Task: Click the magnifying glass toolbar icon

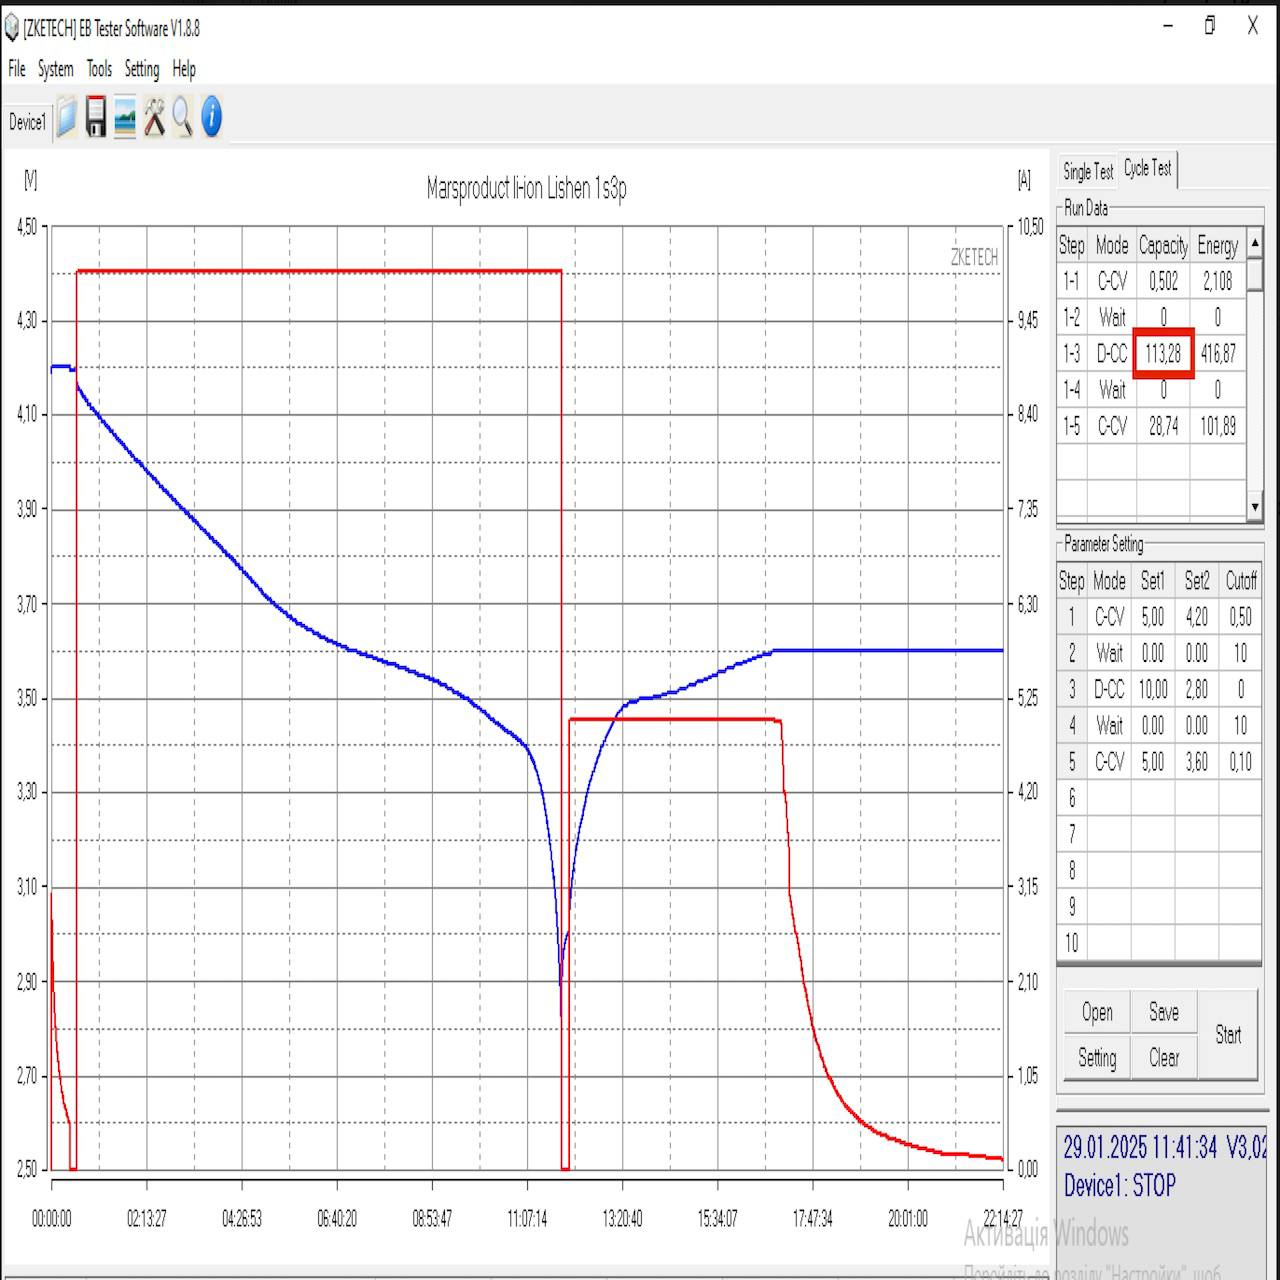Action: [182, 118]
